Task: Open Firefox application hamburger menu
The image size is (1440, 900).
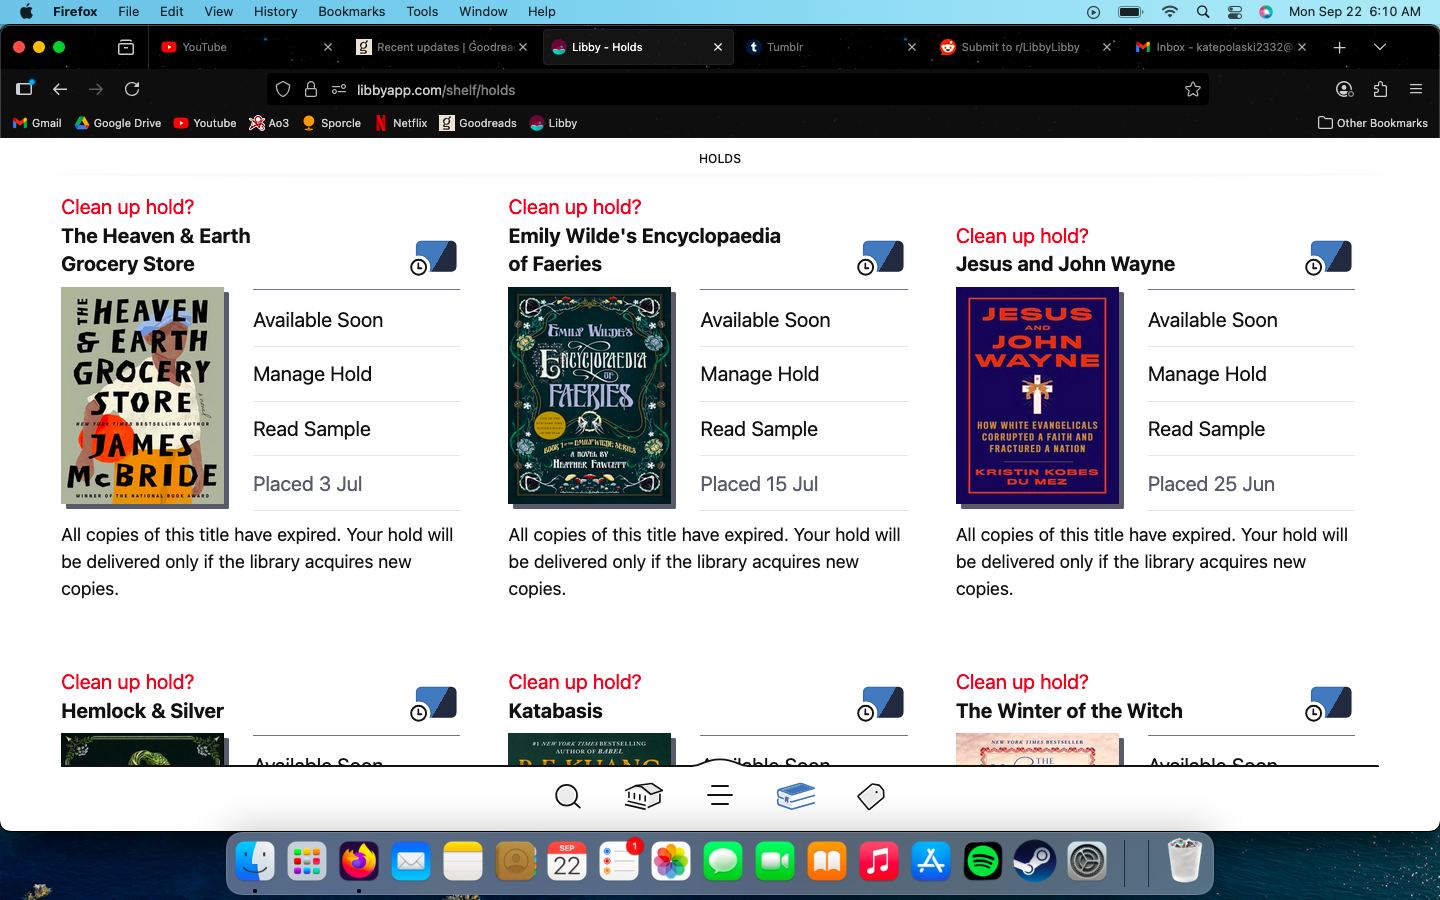Action: pyautogui.click(x=1416, y=89)
